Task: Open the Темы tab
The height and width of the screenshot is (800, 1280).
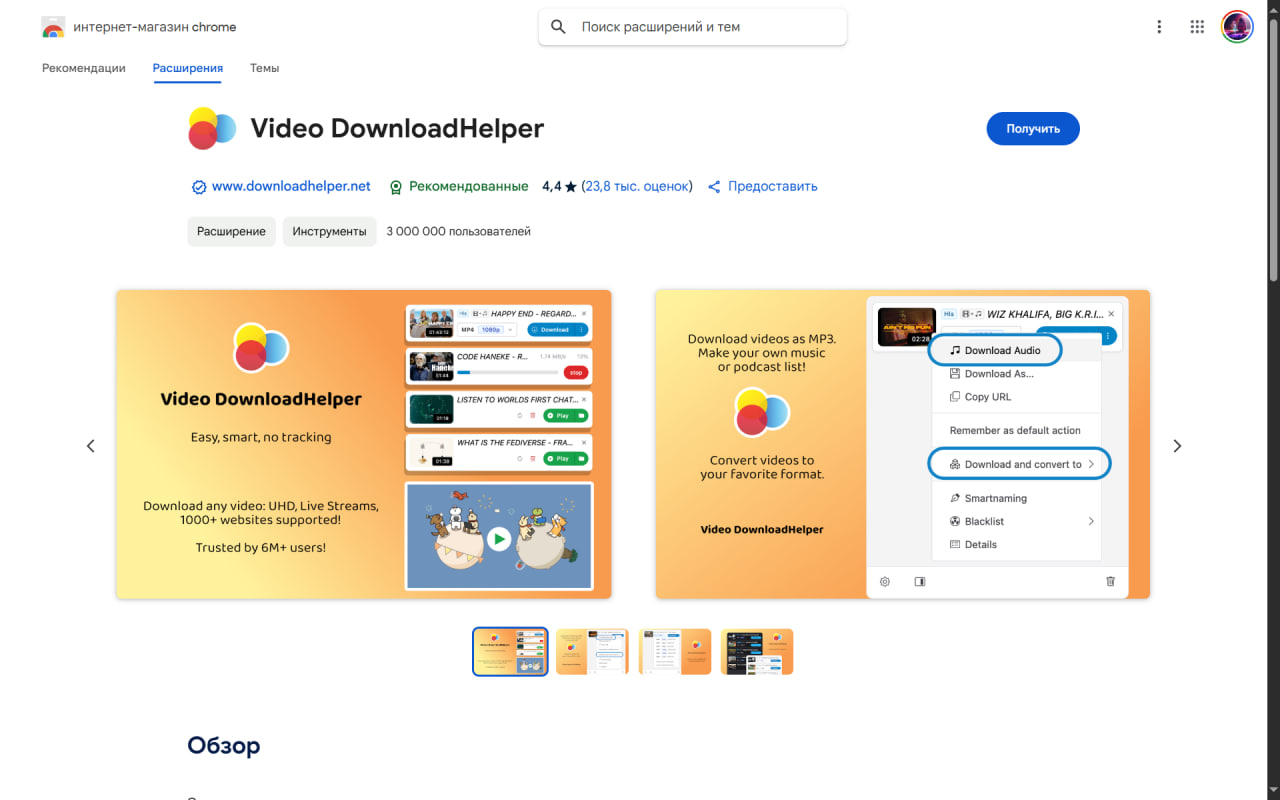Action: coord(264,68)
